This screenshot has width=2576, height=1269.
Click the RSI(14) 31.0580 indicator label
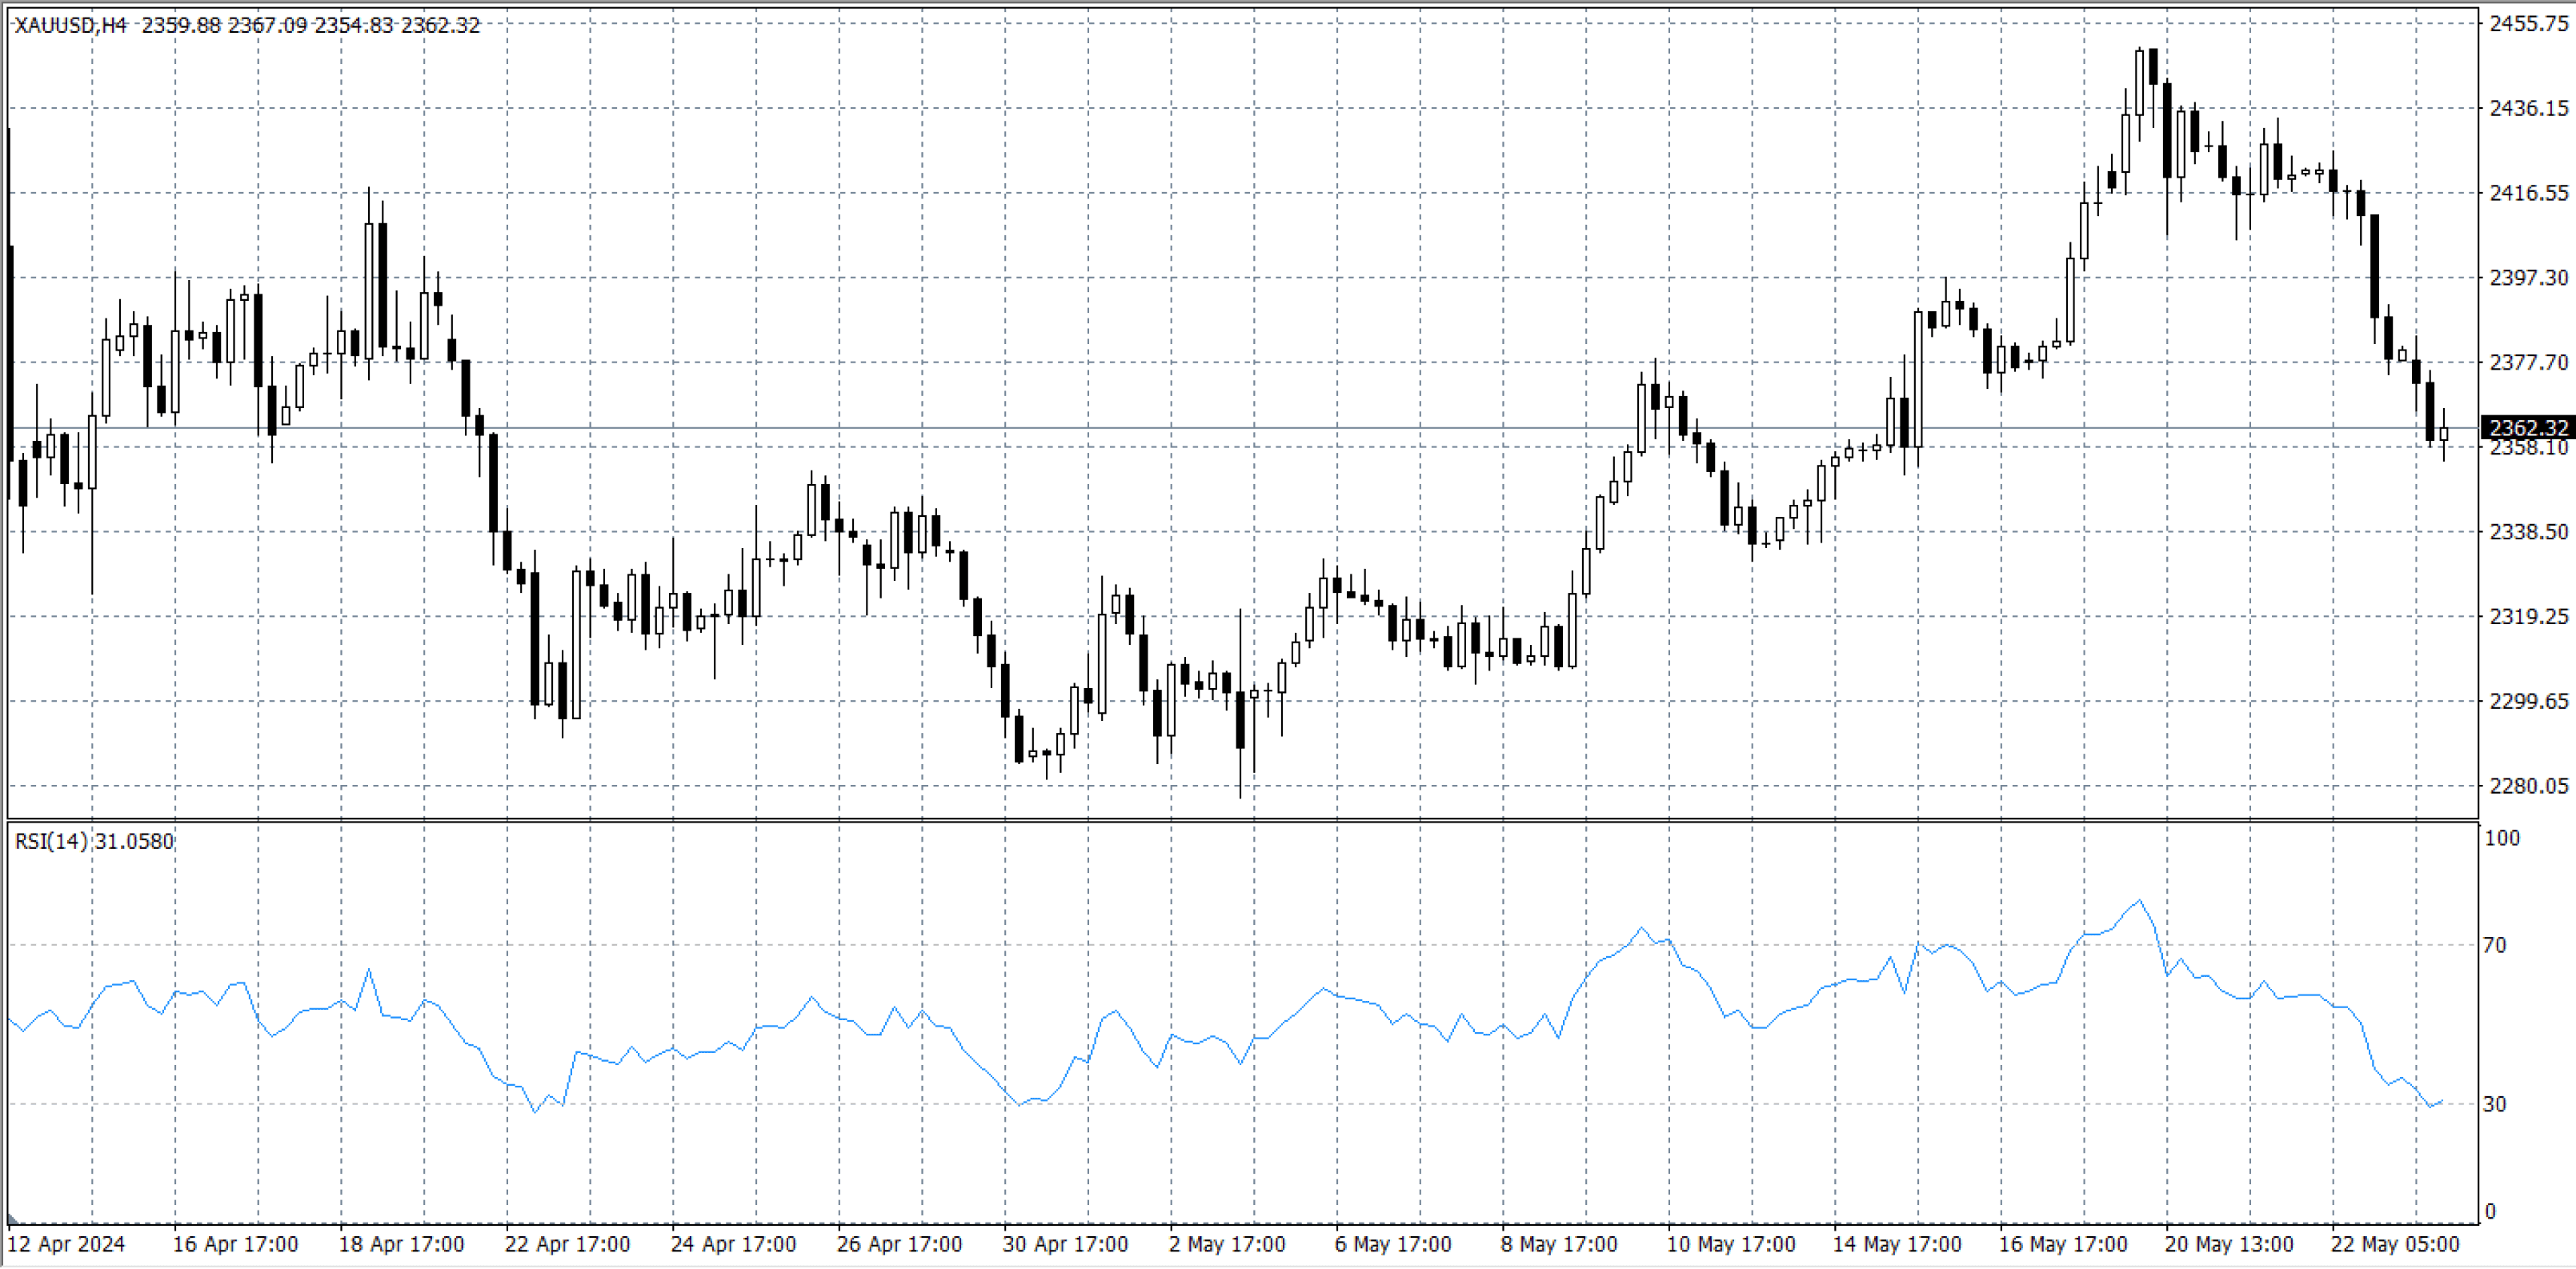click(x=94, y=841)
